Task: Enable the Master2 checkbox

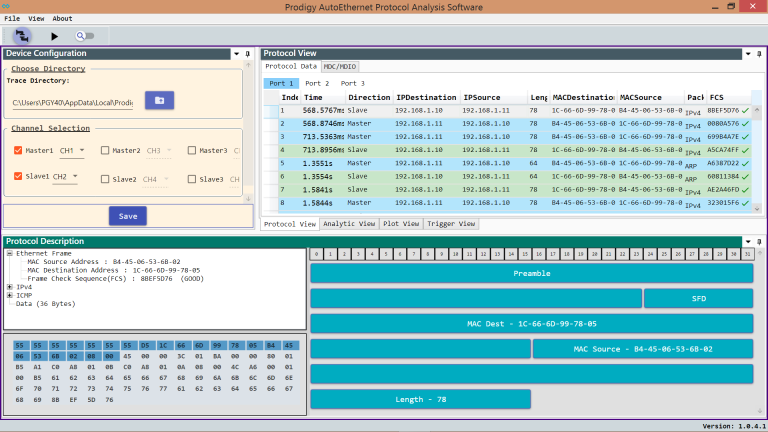Action: (x=105, y=150)
